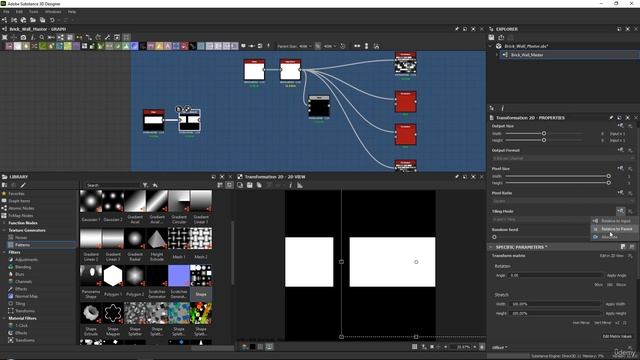Image resolution: width=640 pixels, height=360 pixels.
Task: Click the Edit in 2D View button
Action: (611, 256)
